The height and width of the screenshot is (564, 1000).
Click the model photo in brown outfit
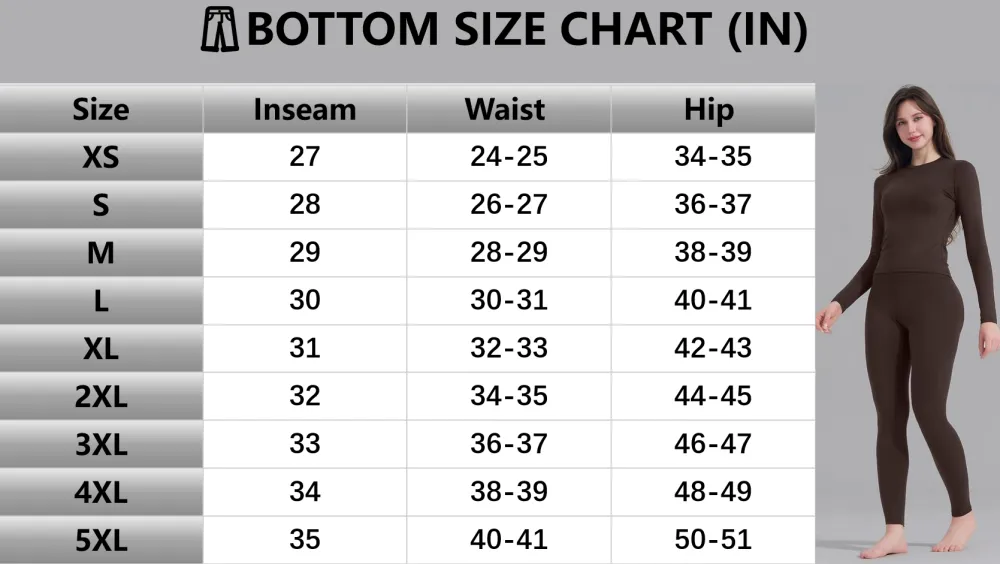click(912, 320)
